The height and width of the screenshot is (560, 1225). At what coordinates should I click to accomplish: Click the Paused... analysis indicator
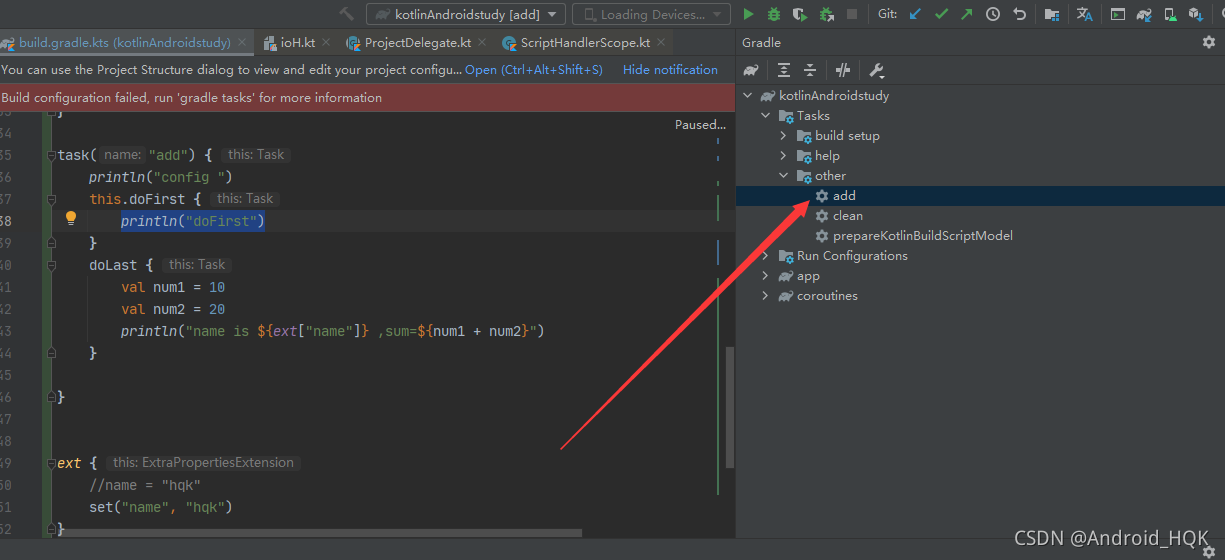tap(700, 125)
